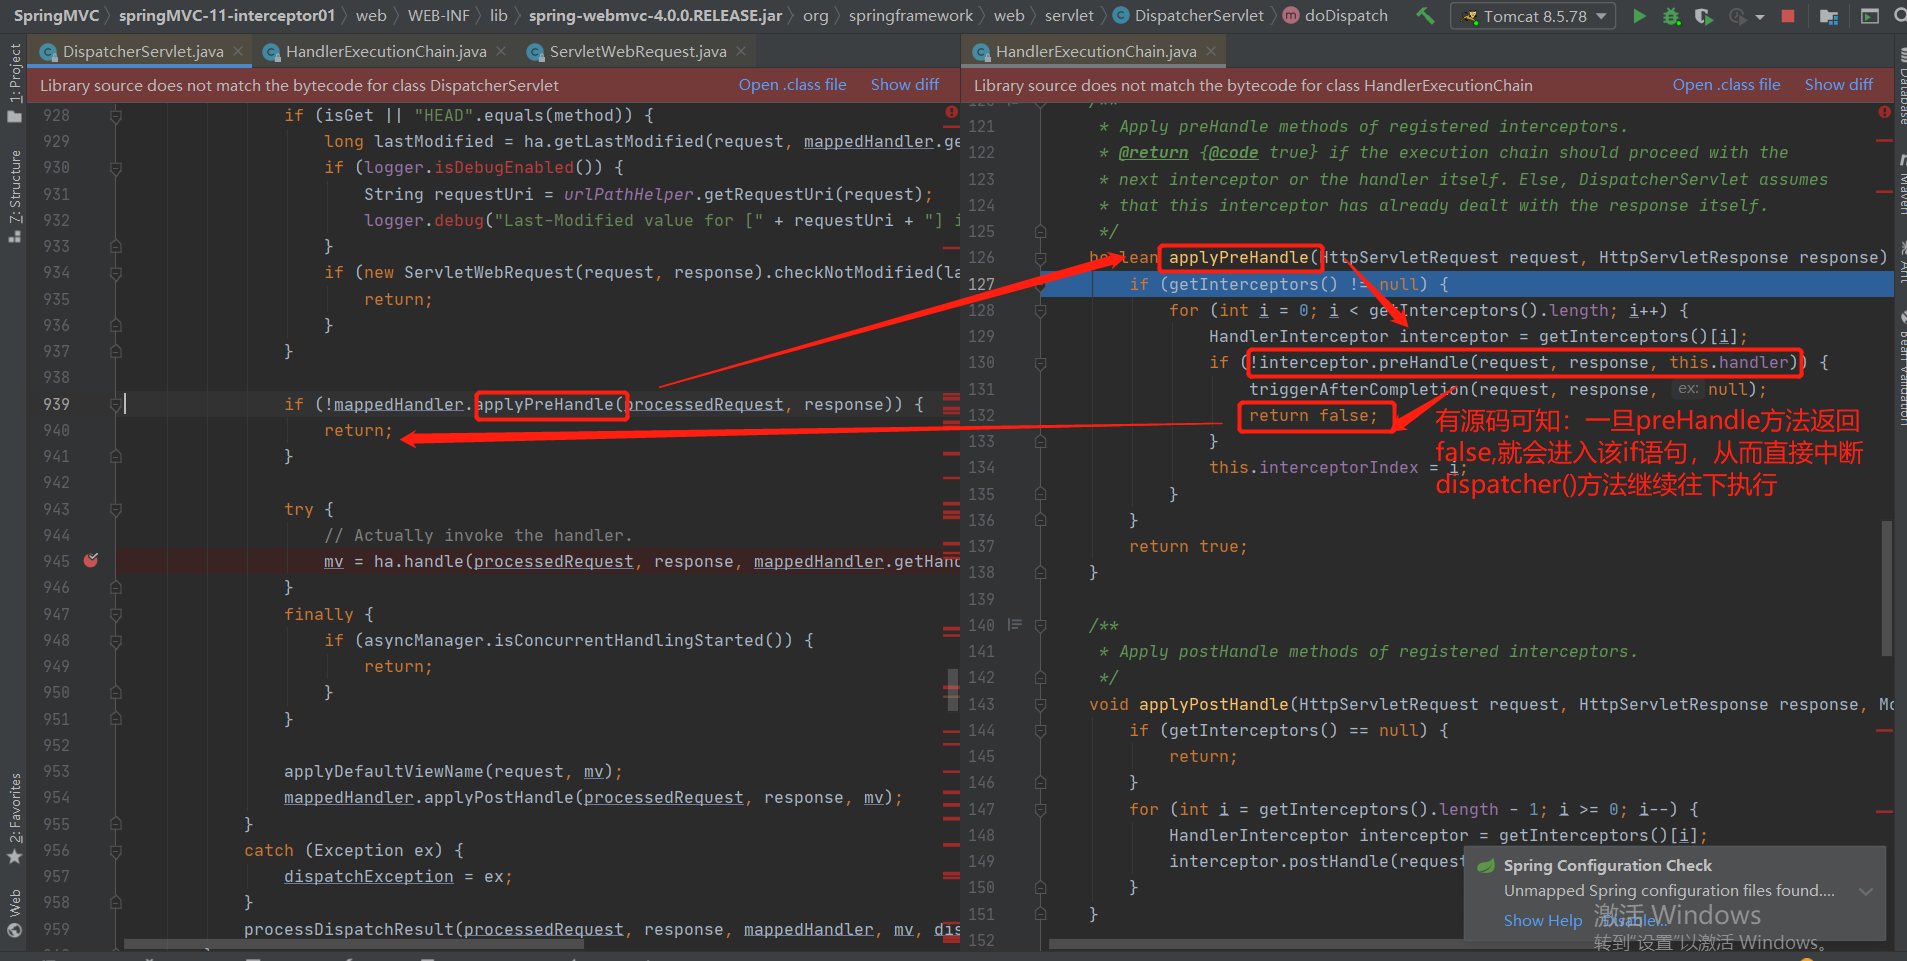The height and width of the screenshot is (961, 1907).
Task: Click line number 939 in left gutter
Action: point(56,404)
